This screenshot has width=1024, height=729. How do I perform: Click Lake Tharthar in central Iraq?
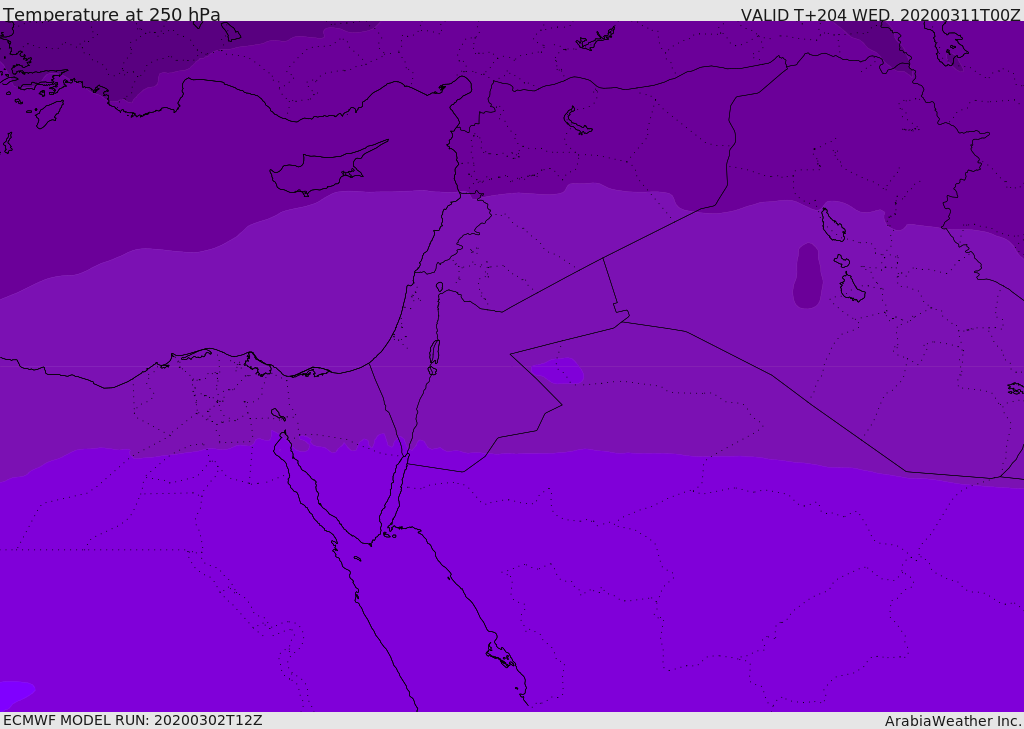pyautogui.click(x=832, y=225)
